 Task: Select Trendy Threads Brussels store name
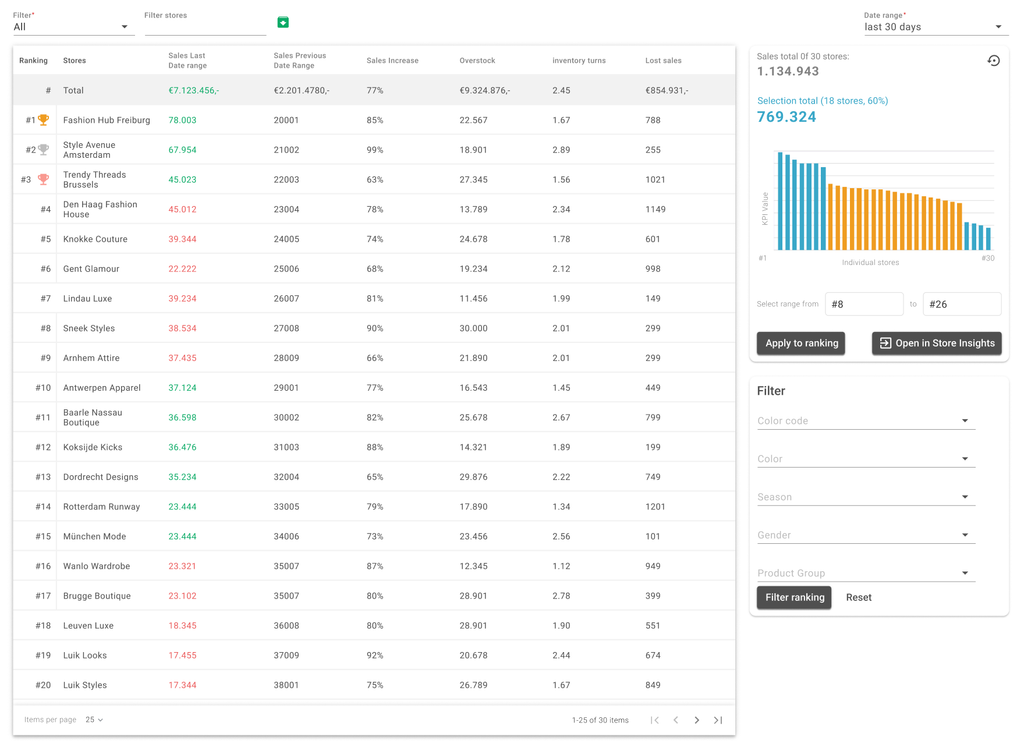click(x=94, y=179)
